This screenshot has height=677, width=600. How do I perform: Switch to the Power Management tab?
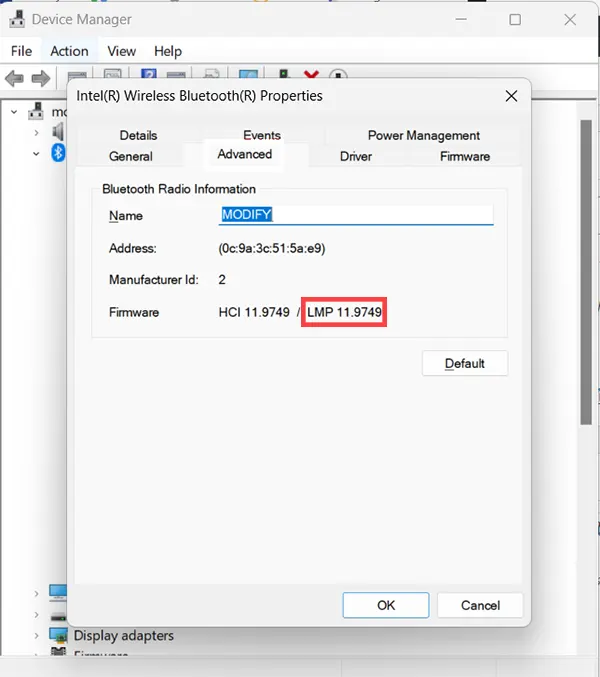423,135
